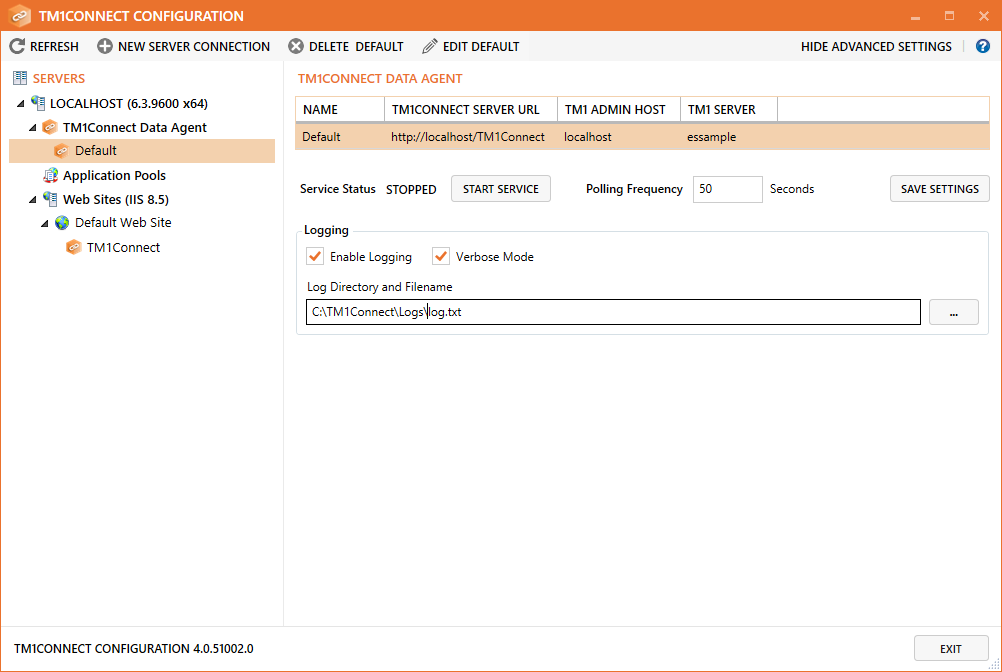Select the Default tree item under Data Agent
This screenshot has width=1002, height=672.
[142, 151]
